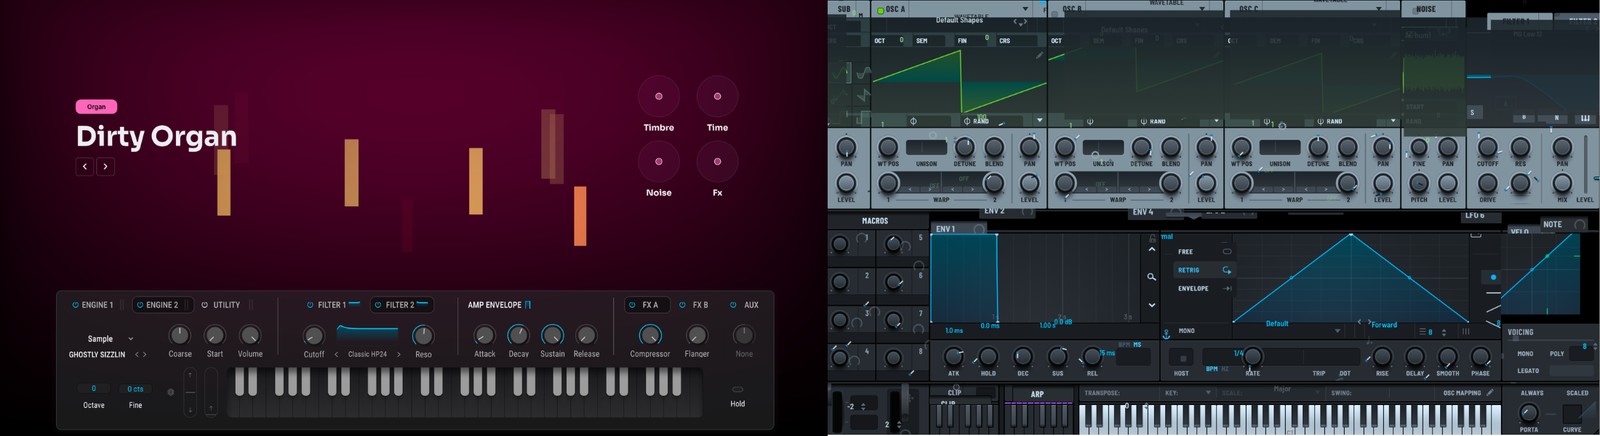Click the OSC Mapping pencil icon
The width and height of the screenshot is (1600, 436).
point(1490,393)
